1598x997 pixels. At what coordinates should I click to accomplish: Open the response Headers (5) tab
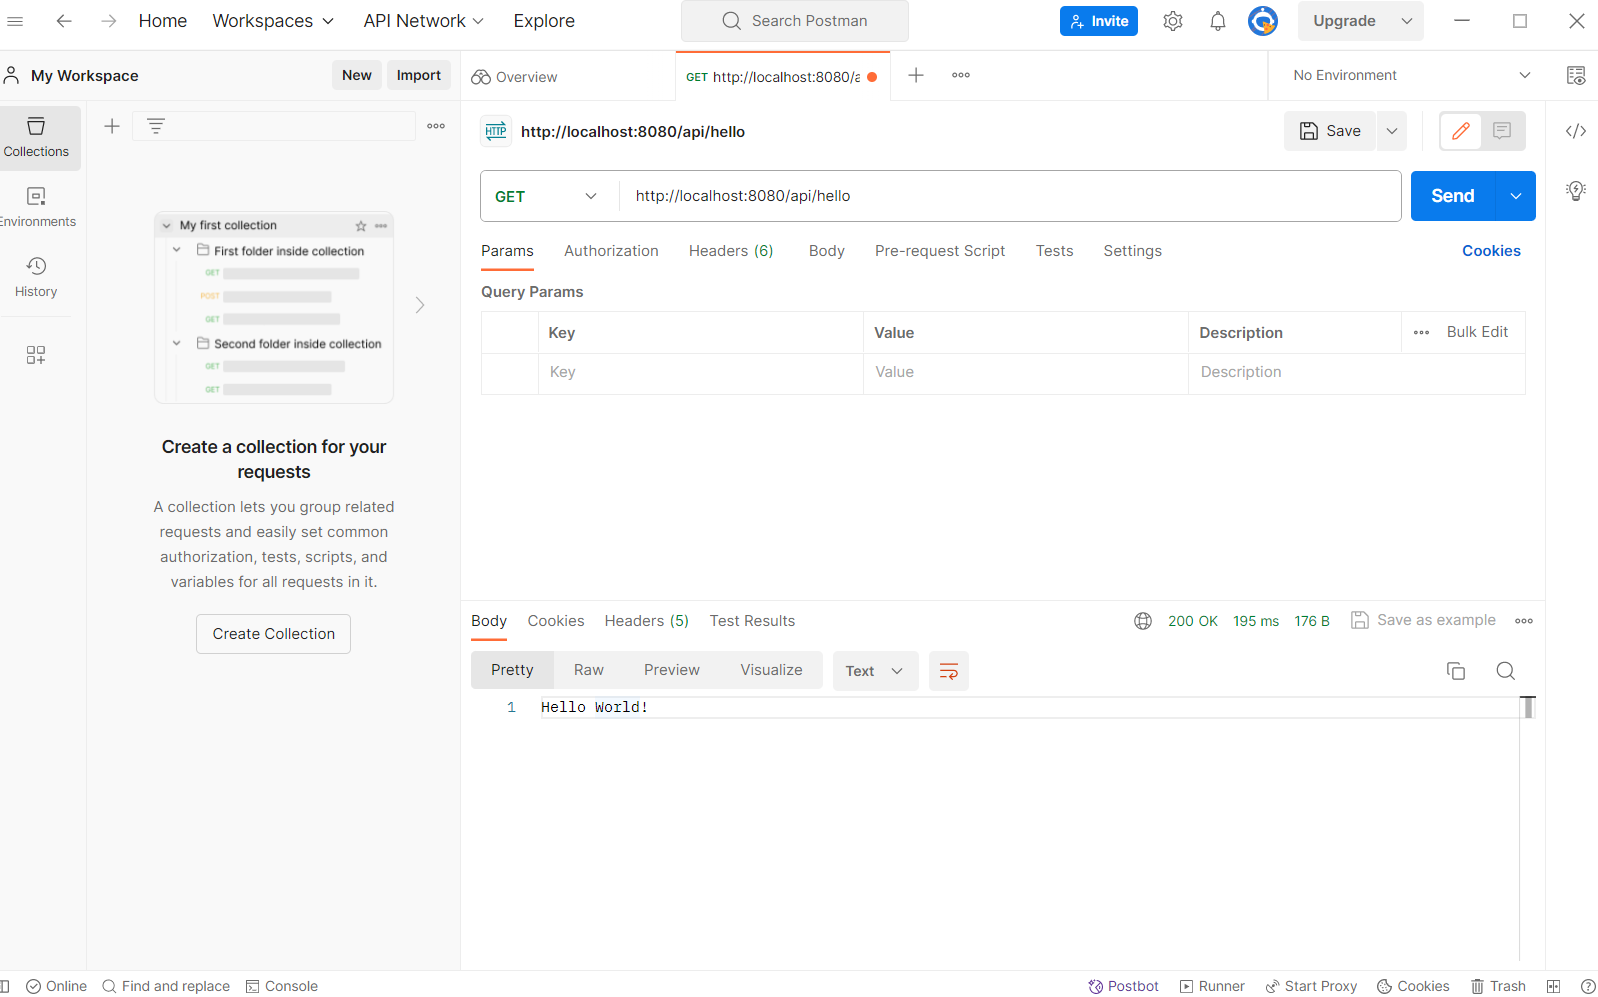coord(647,621)
